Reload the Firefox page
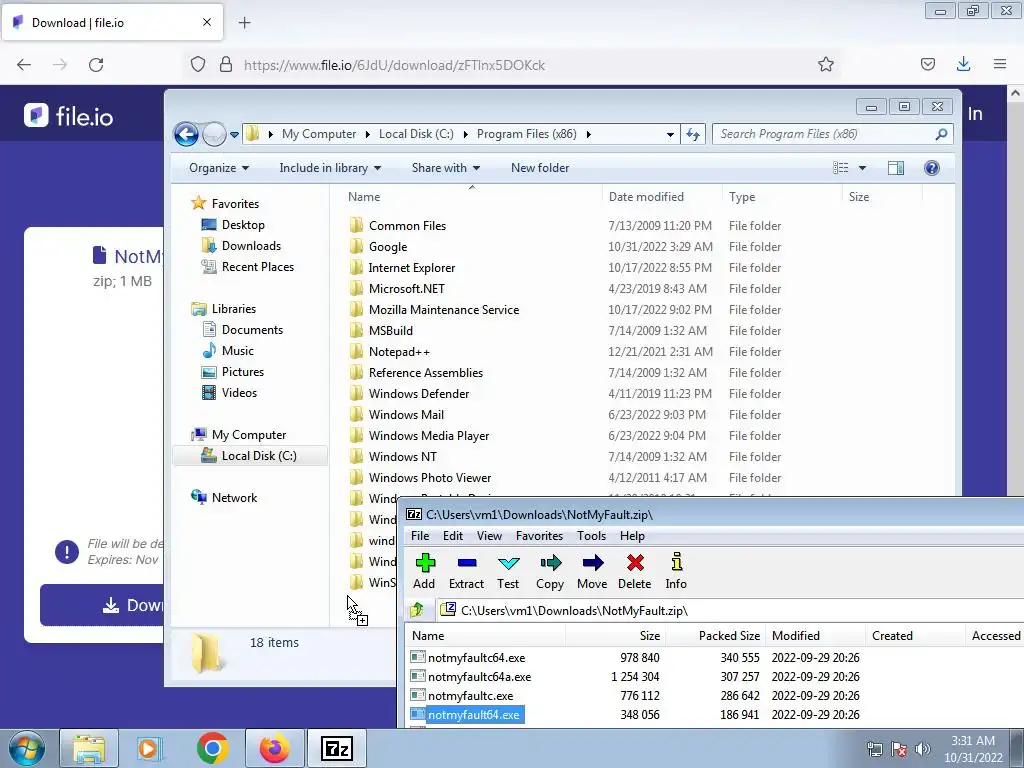Screen dimensions: 1024x768 (x=96, y=65)
